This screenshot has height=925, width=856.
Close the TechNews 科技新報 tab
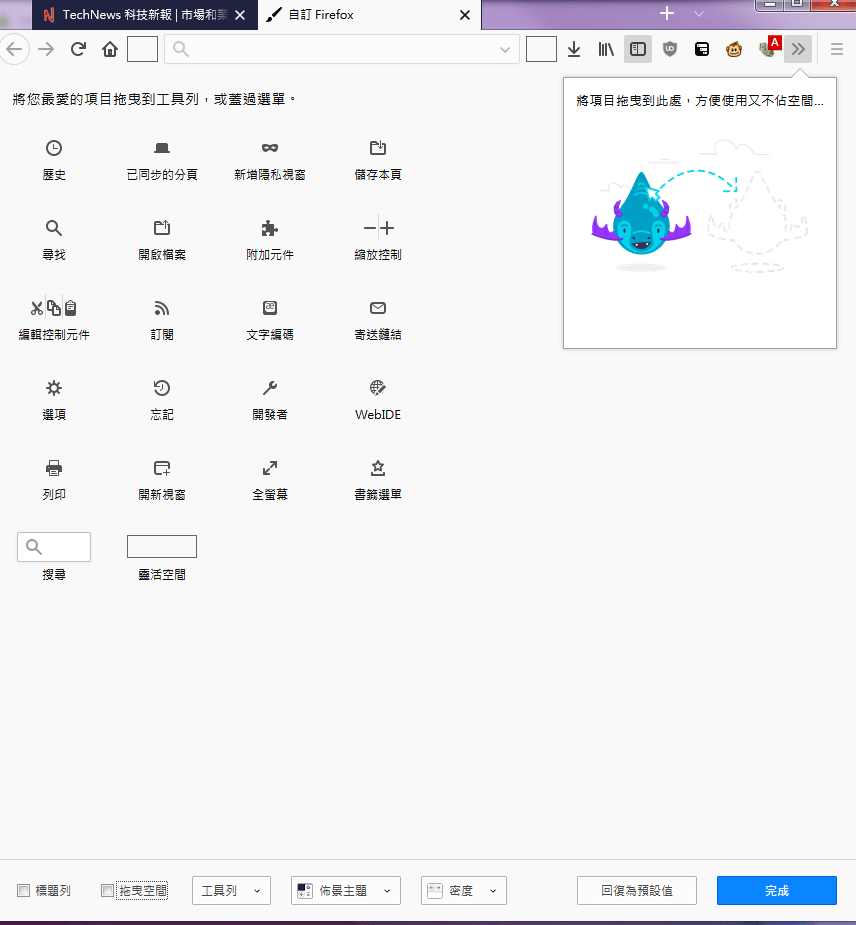click(240, 15)
